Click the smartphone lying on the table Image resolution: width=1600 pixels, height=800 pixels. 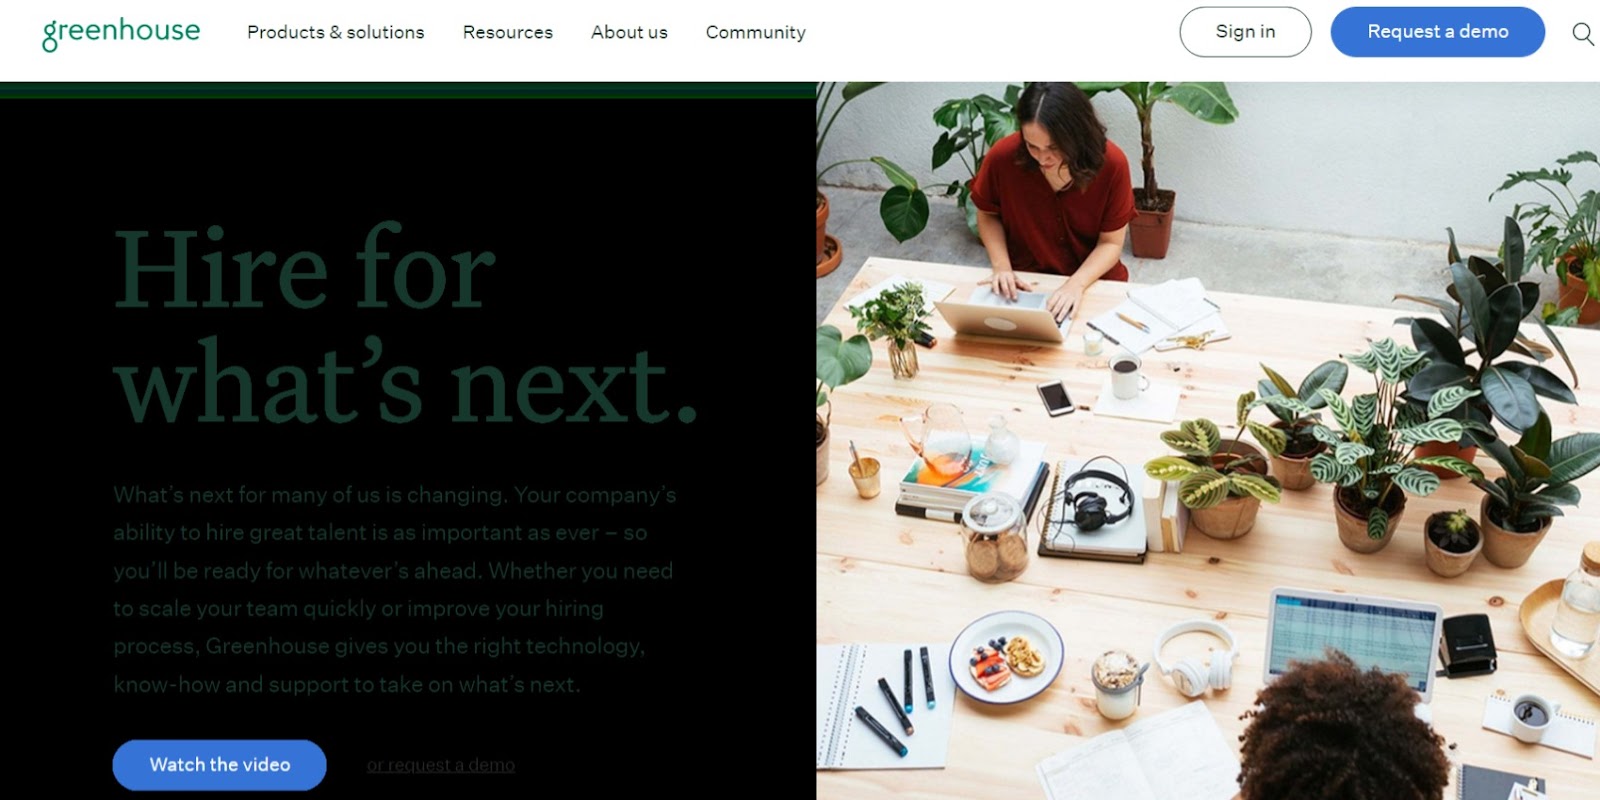(x=1055, y=397)
